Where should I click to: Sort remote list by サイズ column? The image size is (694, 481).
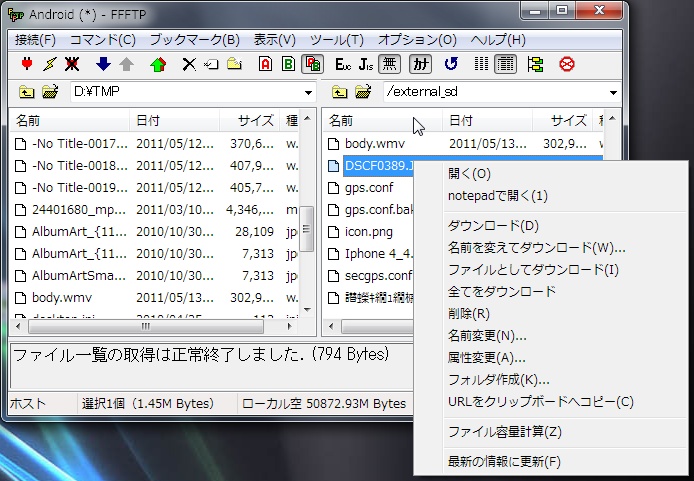pos(562,120)
